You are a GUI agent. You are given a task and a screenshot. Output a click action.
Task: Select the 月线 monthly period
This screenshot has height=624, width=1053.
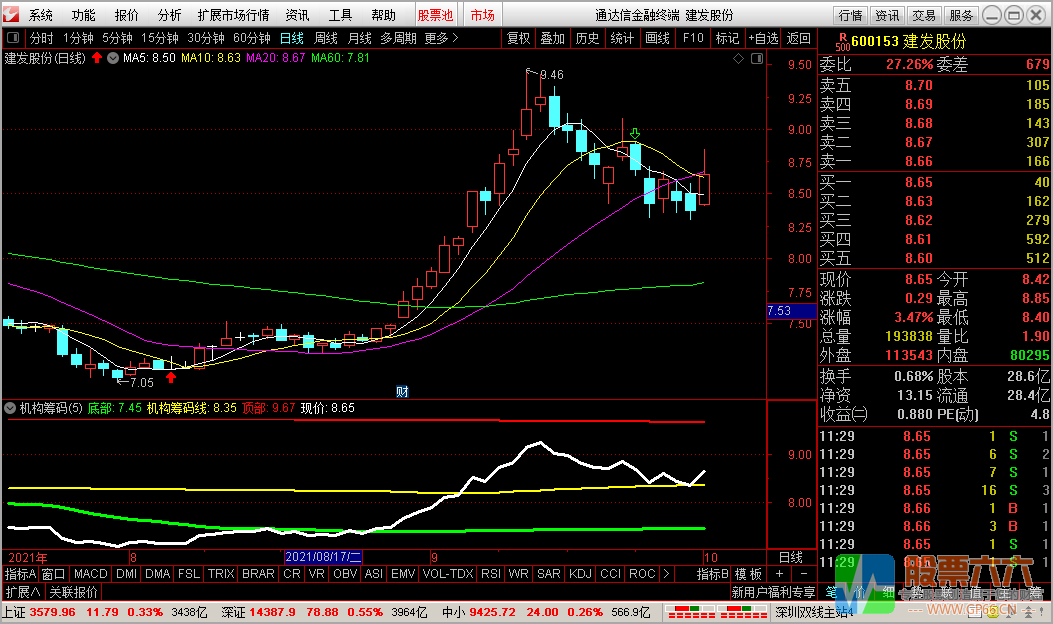click(359, 38)
